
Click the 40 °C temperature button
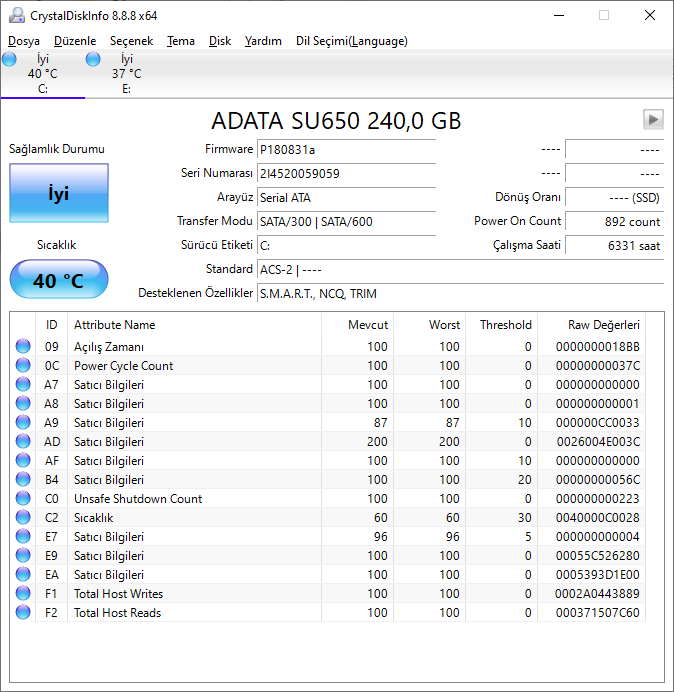coord(58,280)
